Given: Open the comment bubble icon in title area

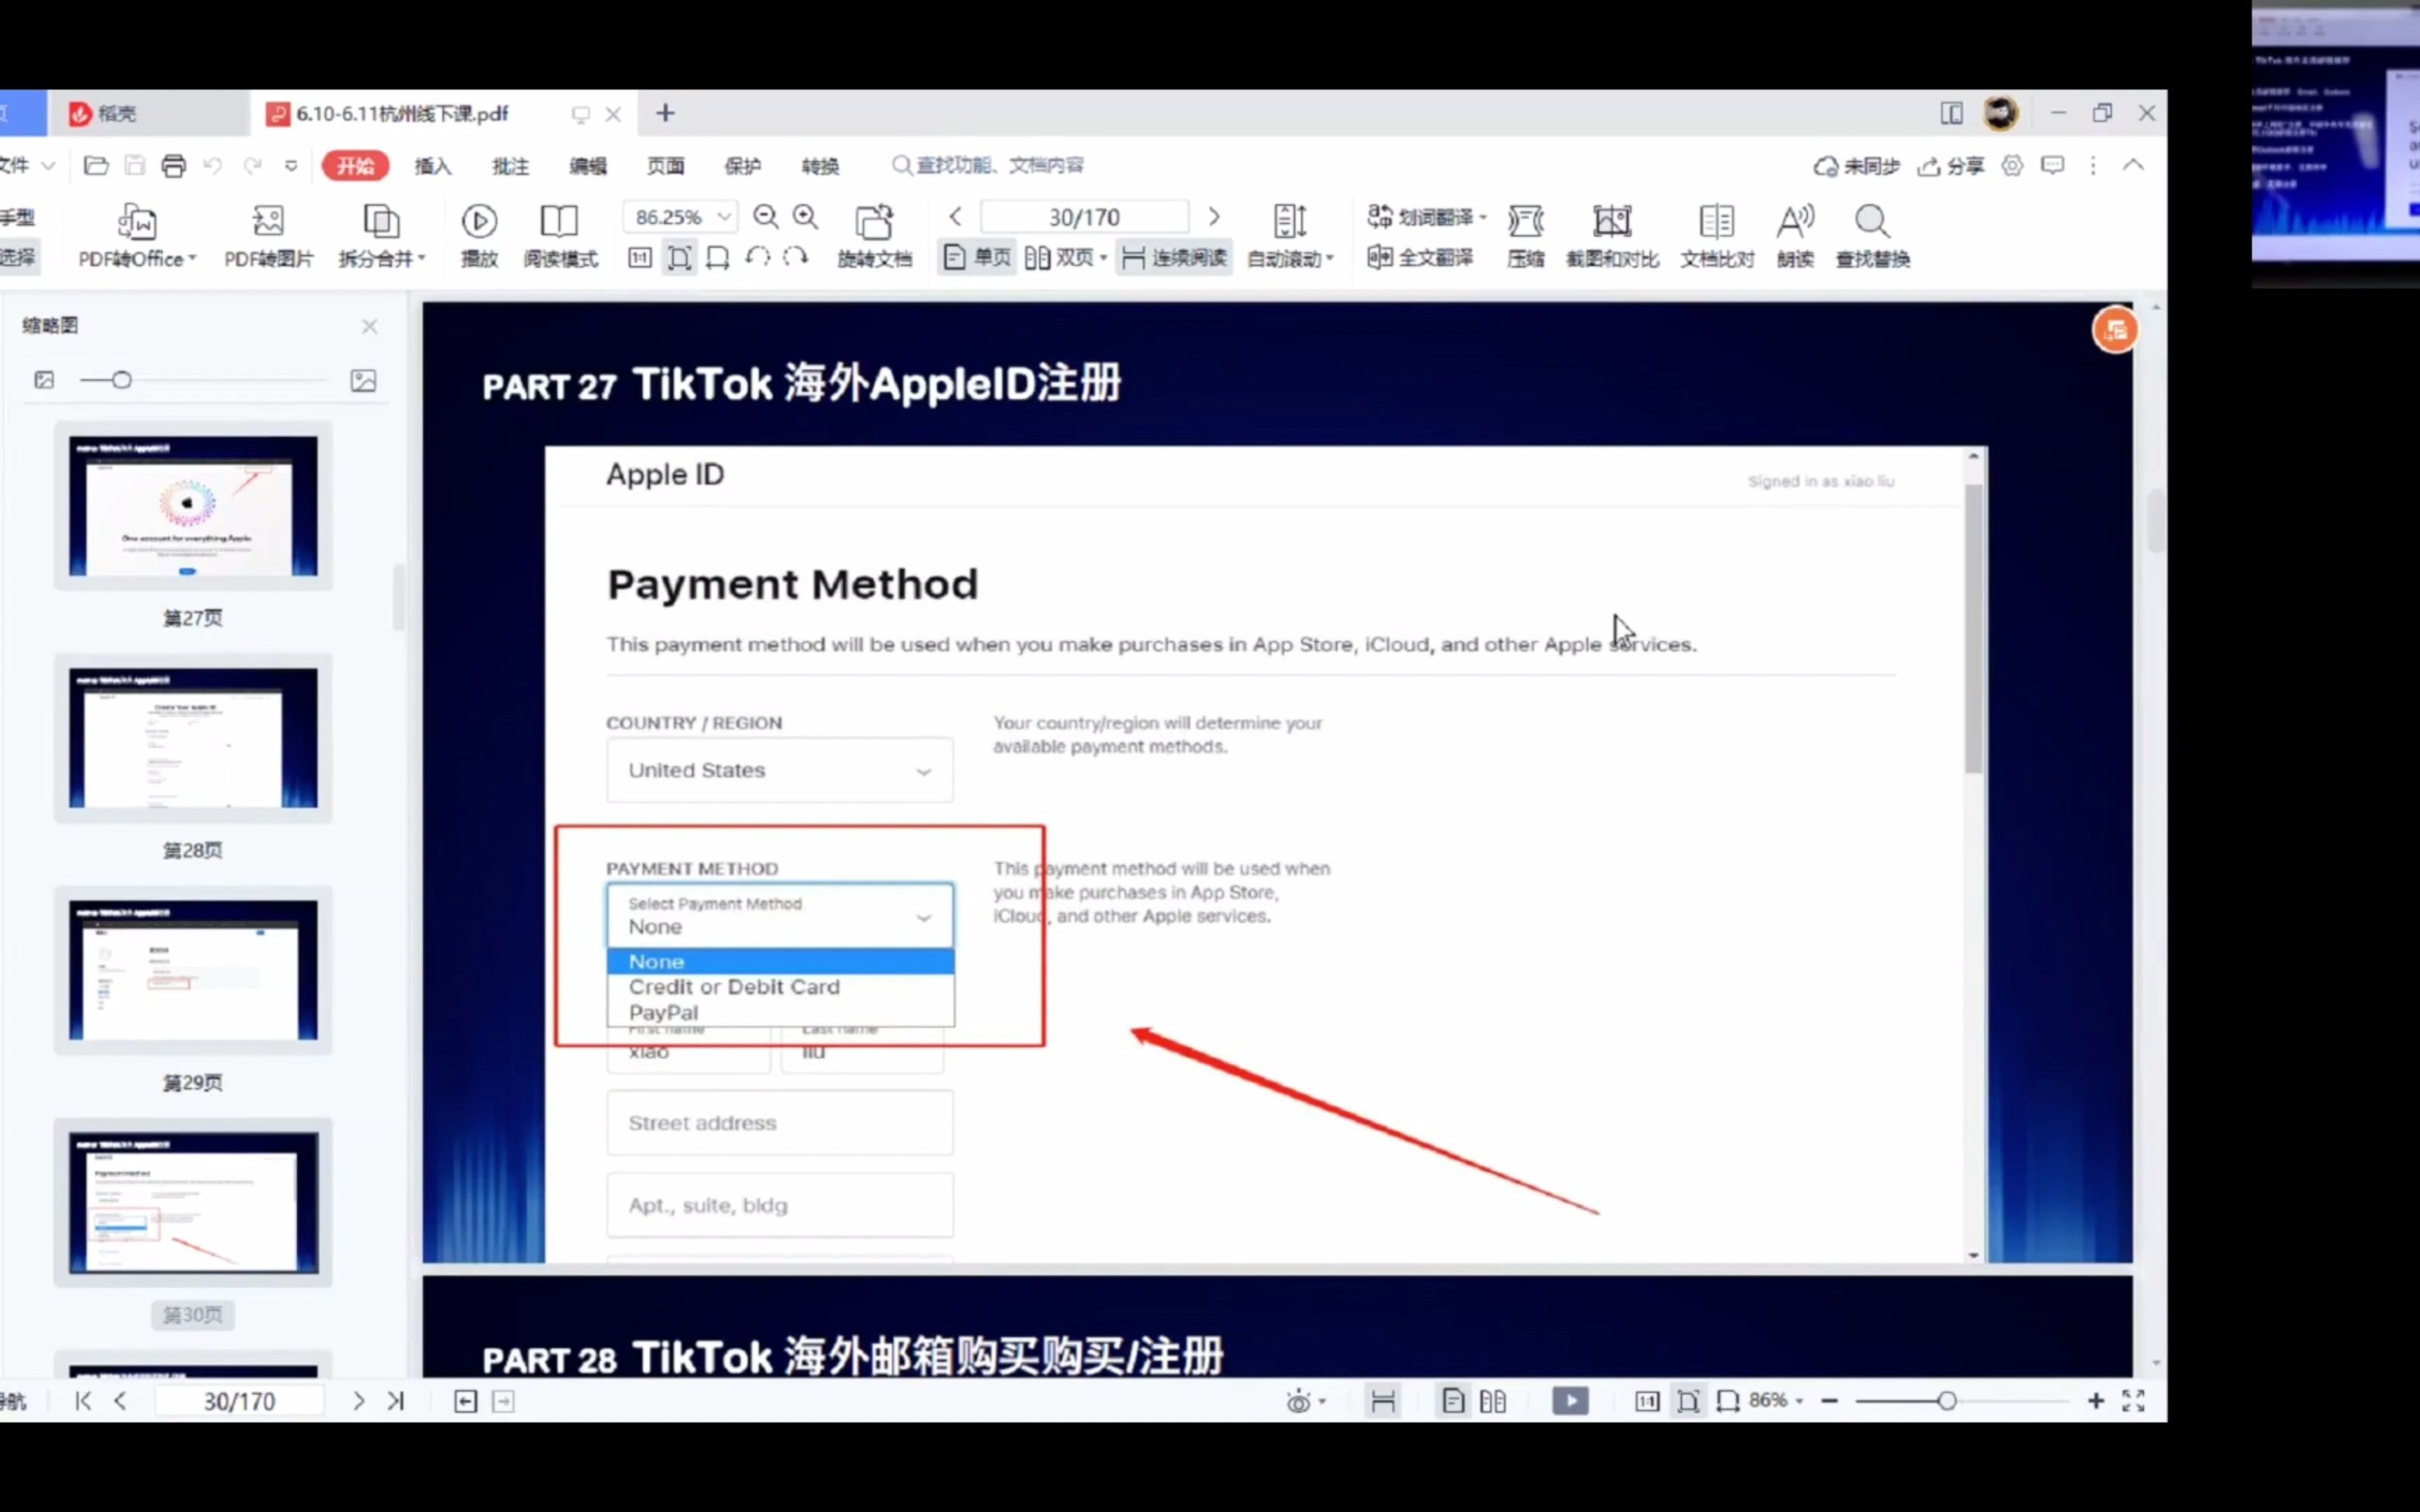Looking at the screenshot, I should pyautogui.click(x=2052, y=165).
